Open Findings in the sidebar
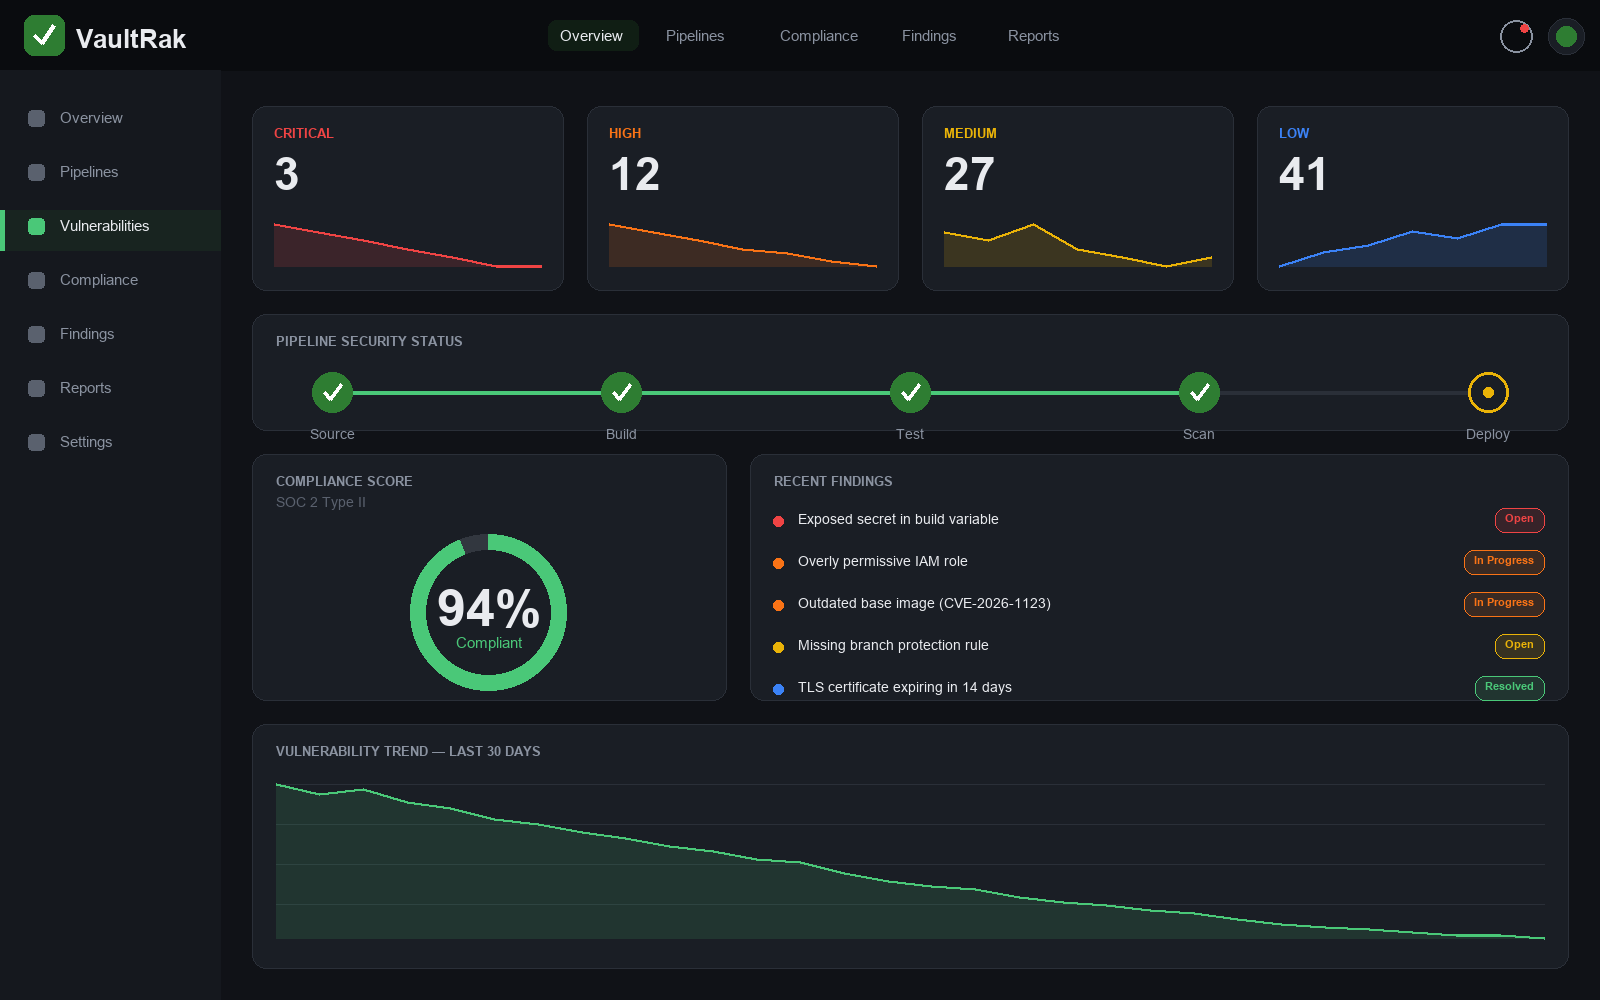Screen dimensions: 1600x1000 click(110, 334)
